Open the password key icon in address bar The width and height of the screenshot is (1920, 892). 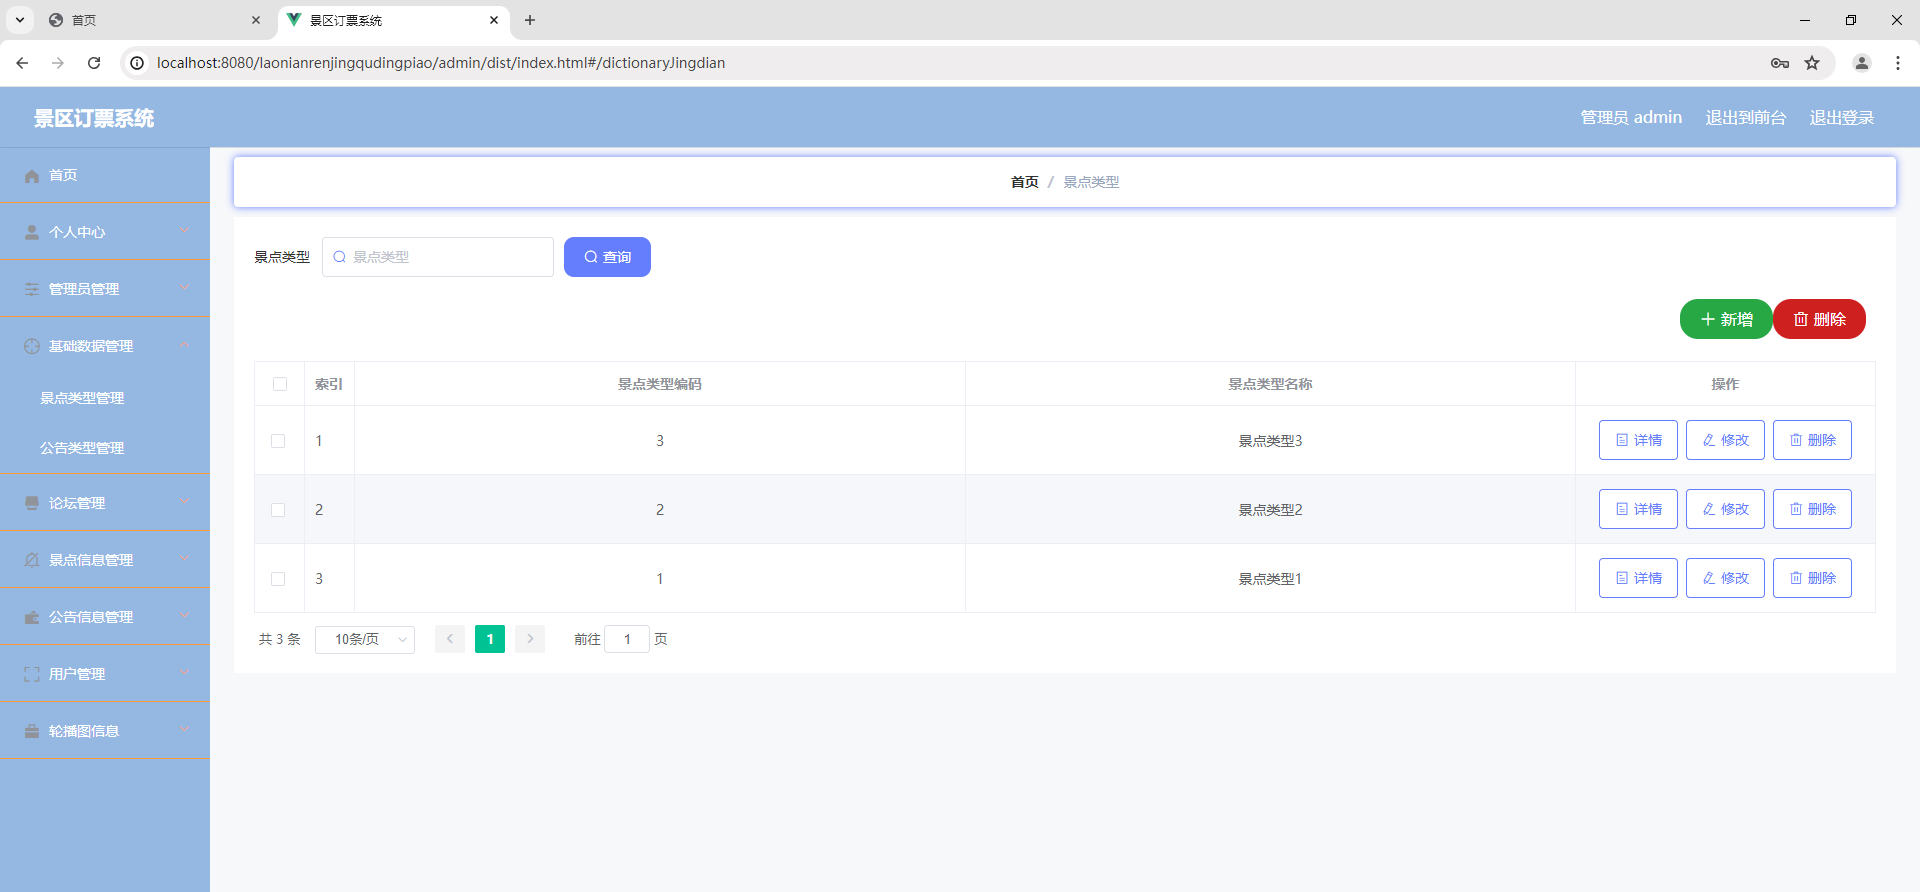tap(1780, 63)
